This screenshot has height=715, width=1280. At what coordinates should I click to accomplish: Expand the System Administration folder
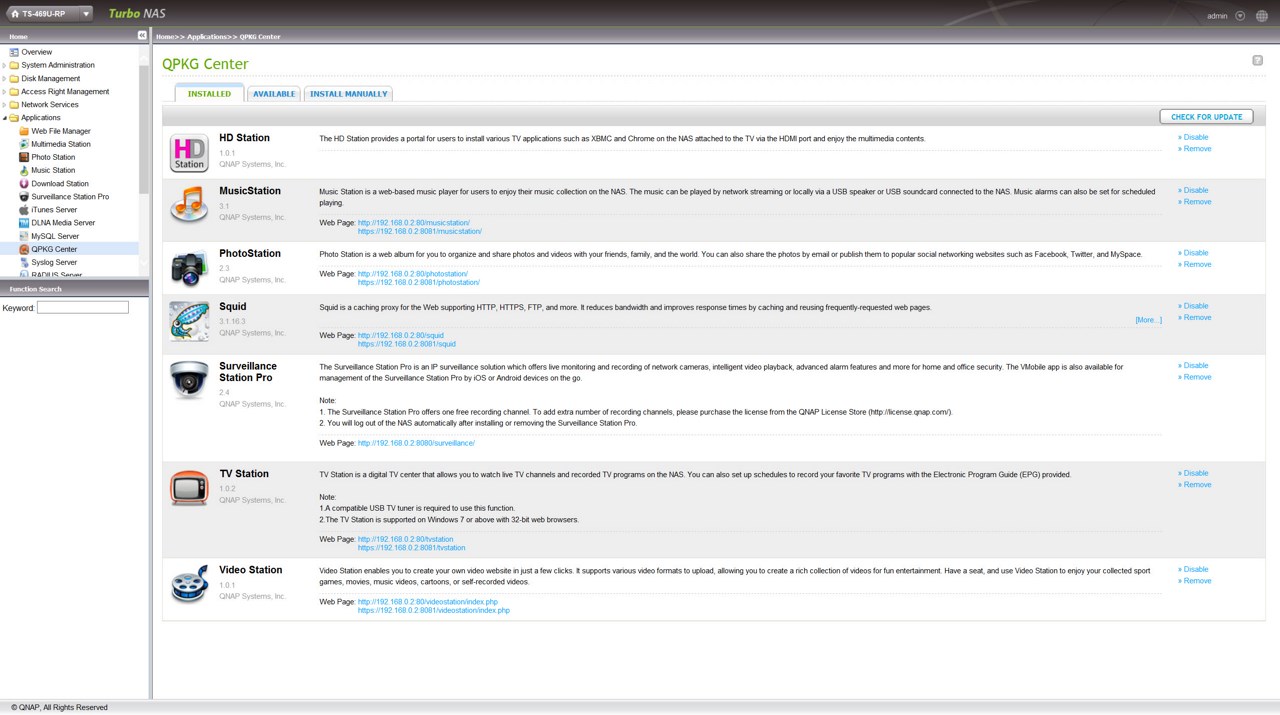click(x=4, y=65)
